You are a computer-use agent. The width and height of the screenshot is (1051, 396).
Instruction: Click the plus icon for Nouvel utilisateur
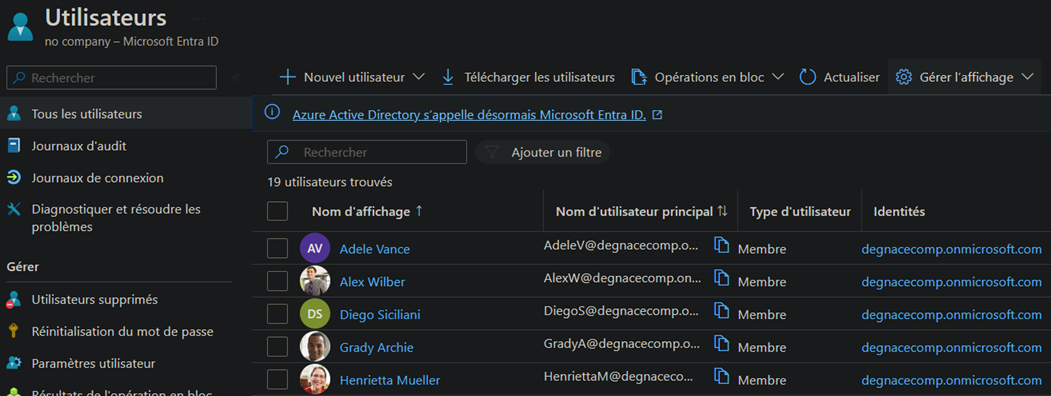click(x=288, y=77)
